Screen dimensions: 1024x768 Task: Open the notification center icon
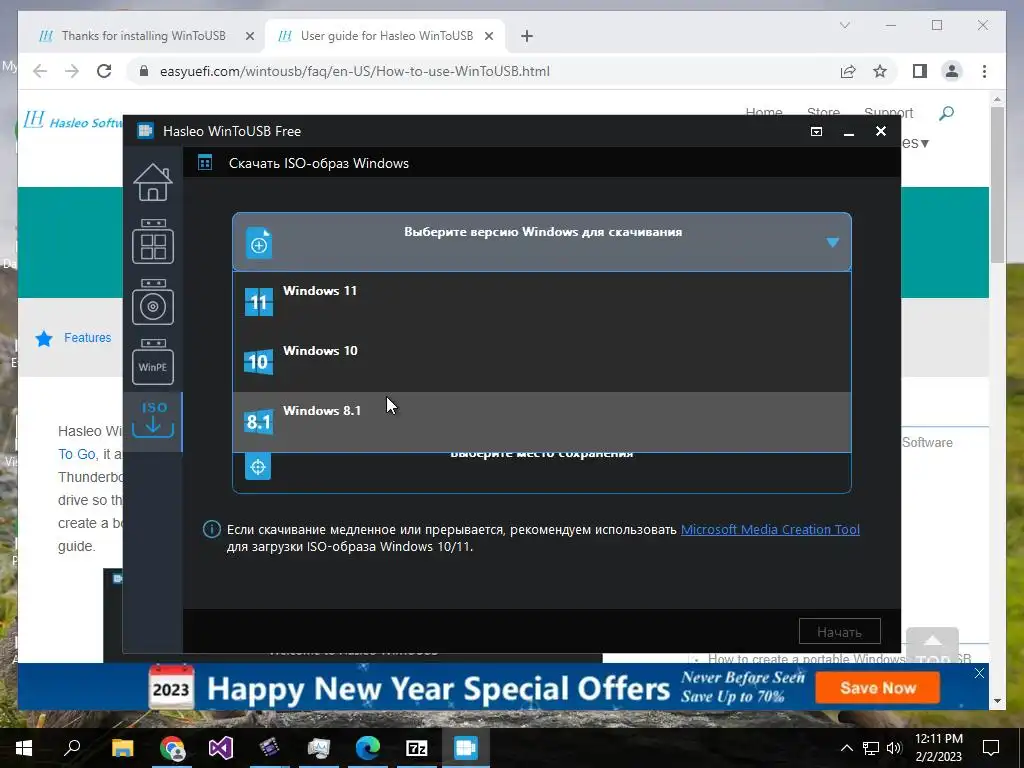point(991,748)
